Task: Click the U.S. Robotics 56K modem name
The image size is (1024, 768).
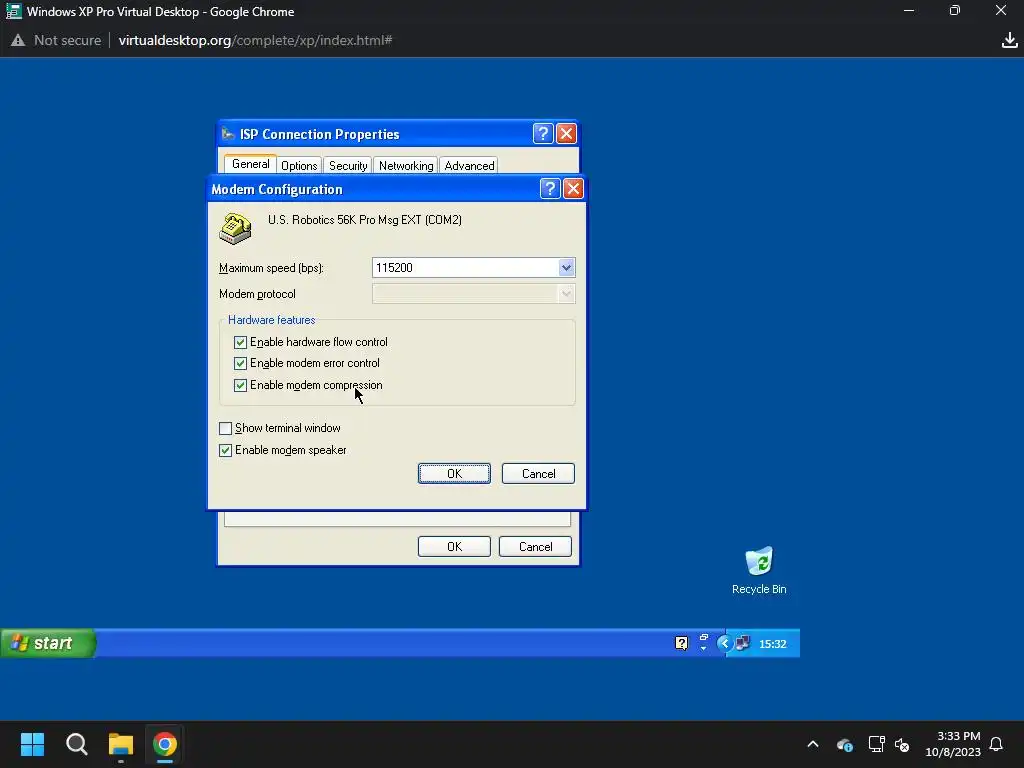Action: pos(364,220)
